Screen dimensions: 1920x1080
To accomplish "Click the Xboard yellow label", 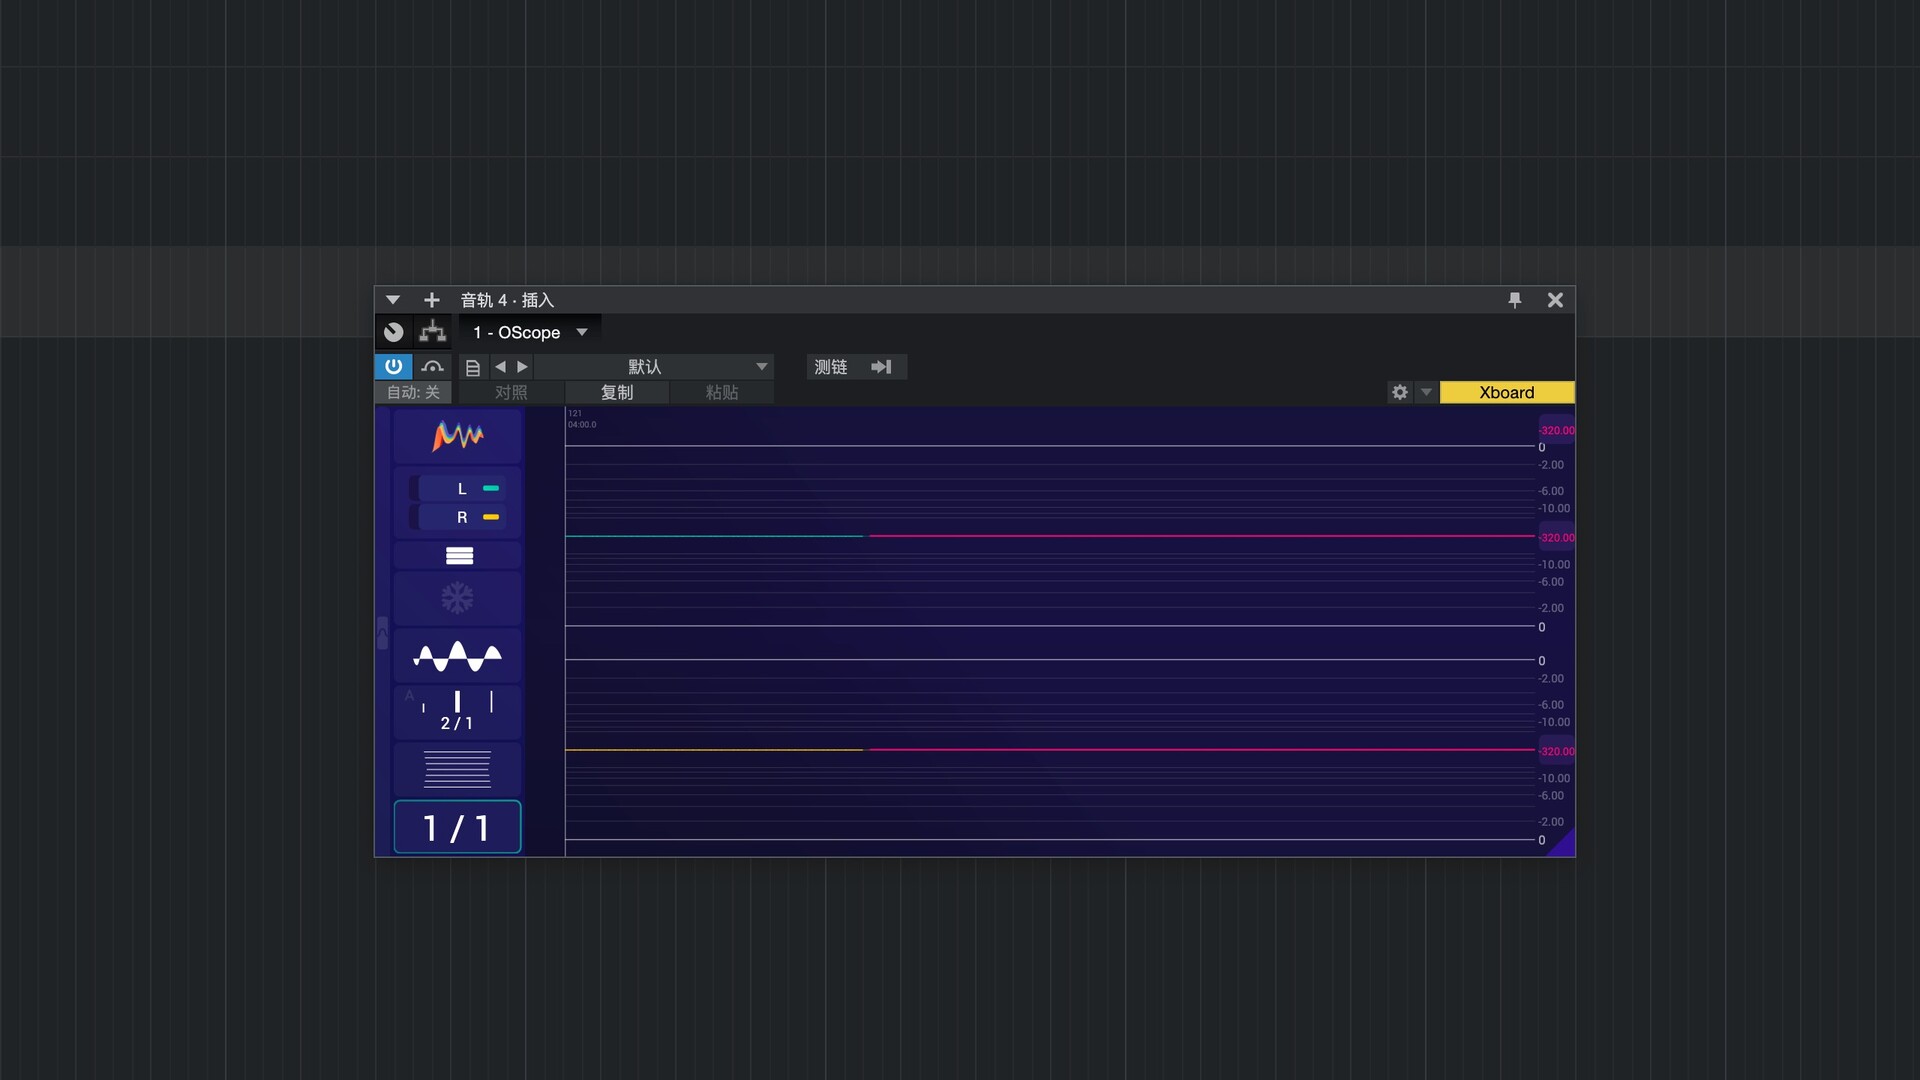I will tap(1506, 392).
